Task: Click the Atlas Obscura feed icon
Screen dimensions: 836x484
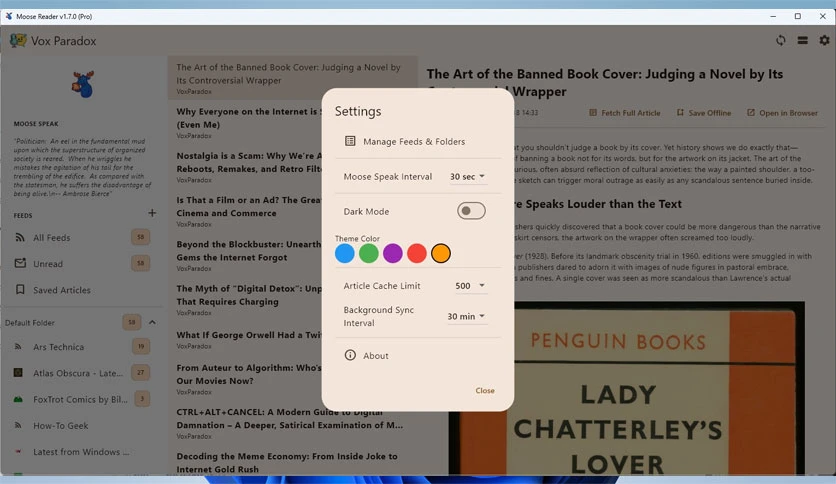Action: point(18,373)
